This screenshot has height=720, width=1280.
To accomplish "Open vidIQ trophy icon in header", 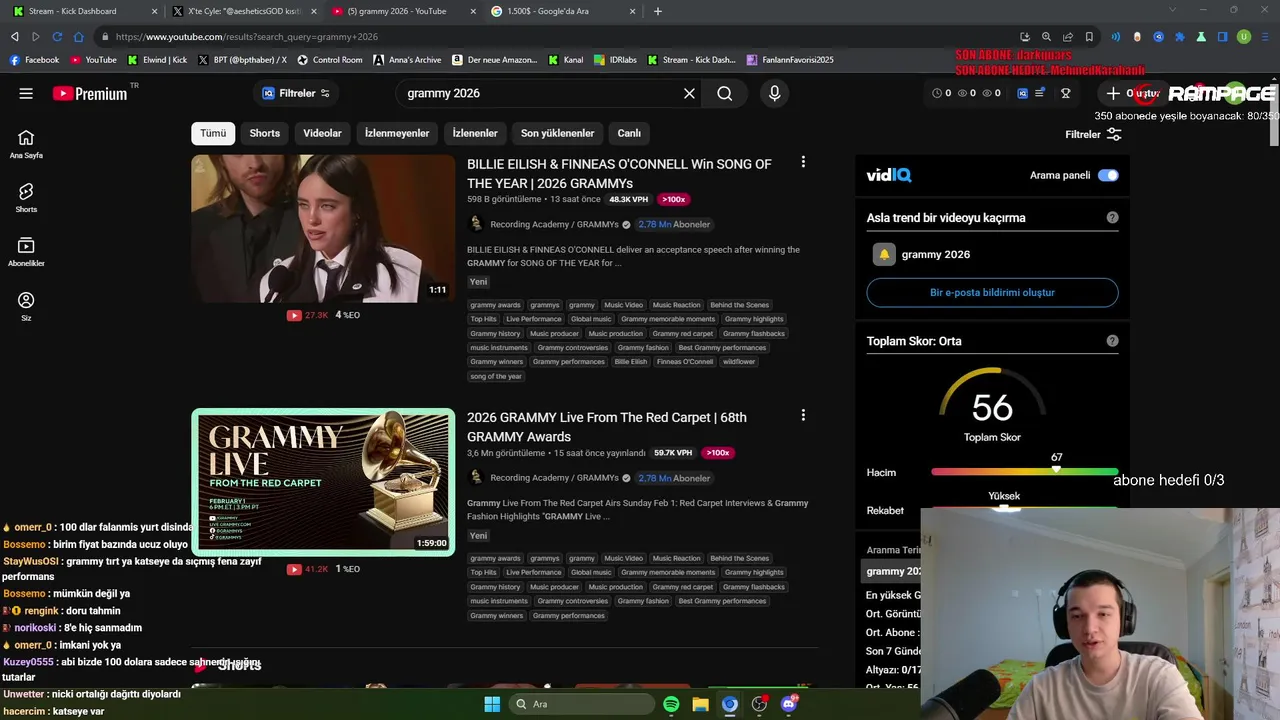I will (x=1065, y=93).
